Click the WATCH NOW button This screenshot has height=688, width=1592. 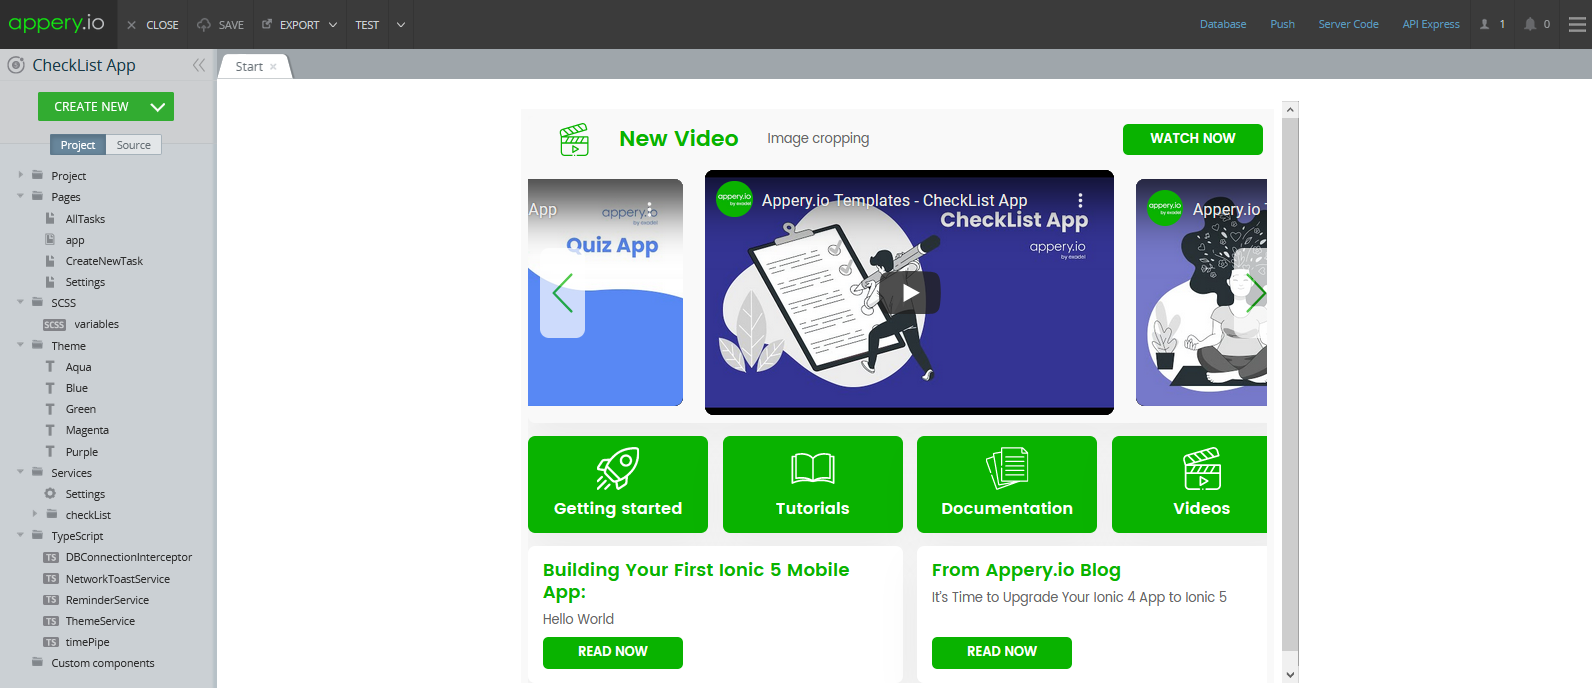pyautogui.click(x=1193, y=139)
